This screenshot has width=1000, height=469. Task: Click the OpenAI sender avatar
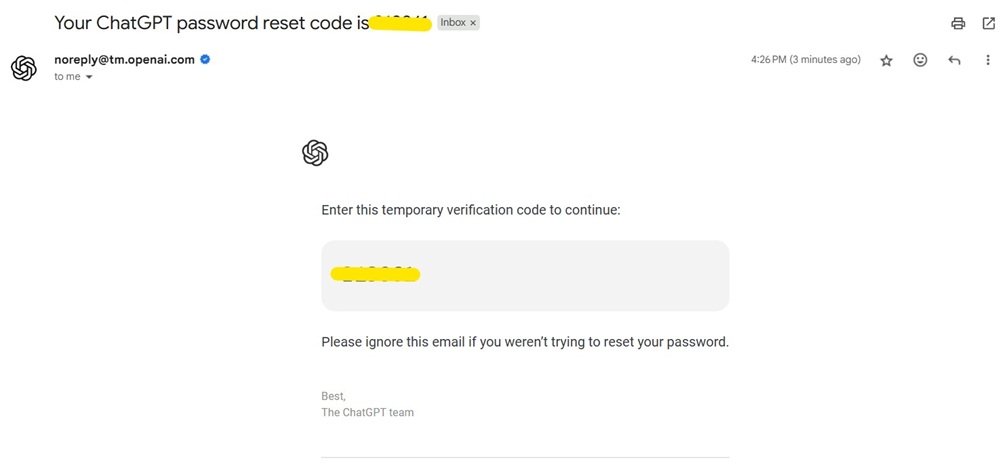pos(23,68)
